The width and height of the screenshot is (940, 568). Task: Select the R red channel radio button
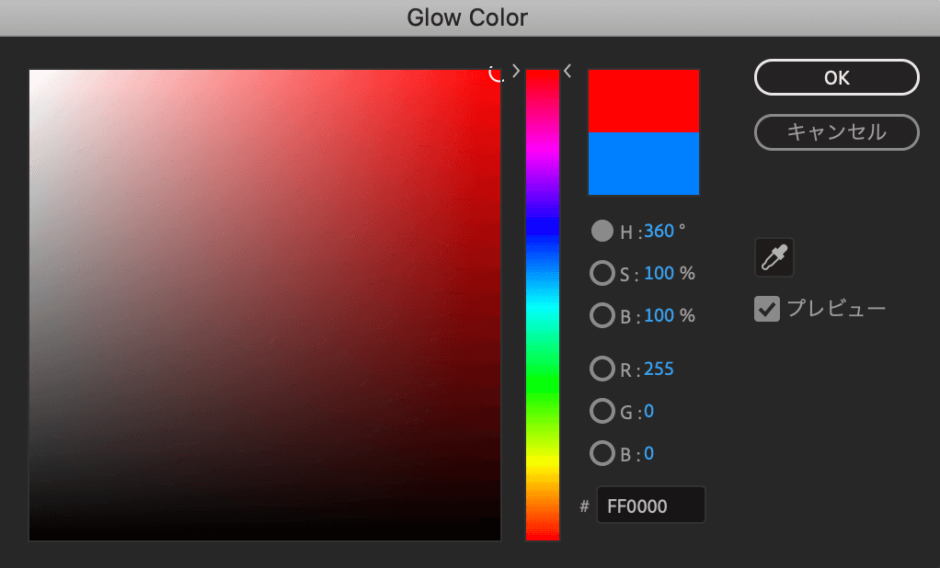coord(602,369)
